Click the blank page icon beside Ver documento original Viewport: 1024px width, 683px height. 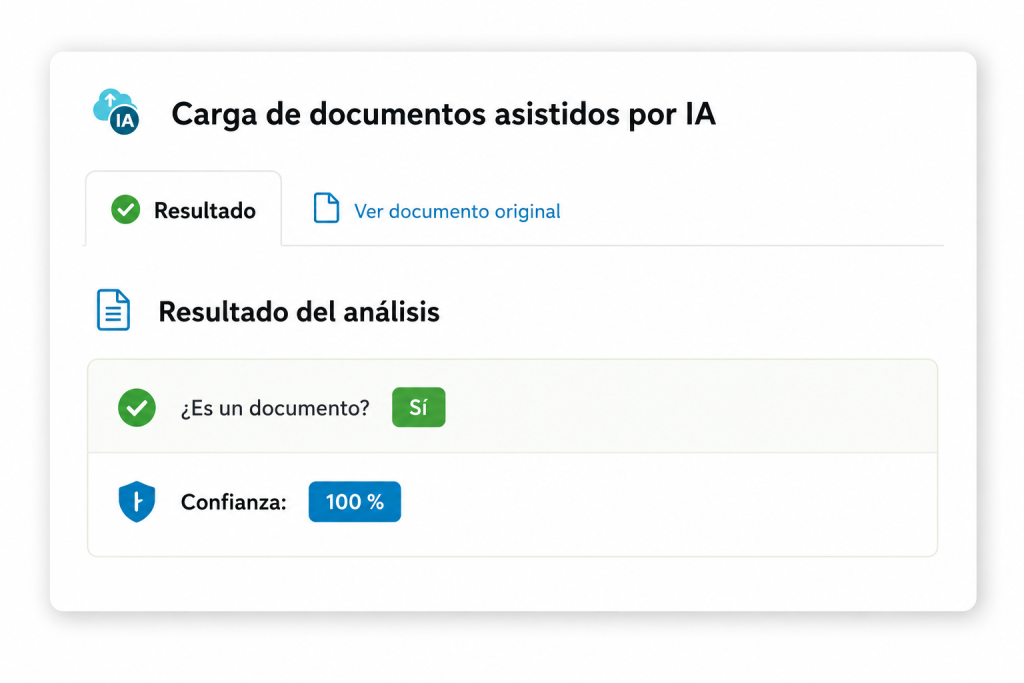coord(326,208)
